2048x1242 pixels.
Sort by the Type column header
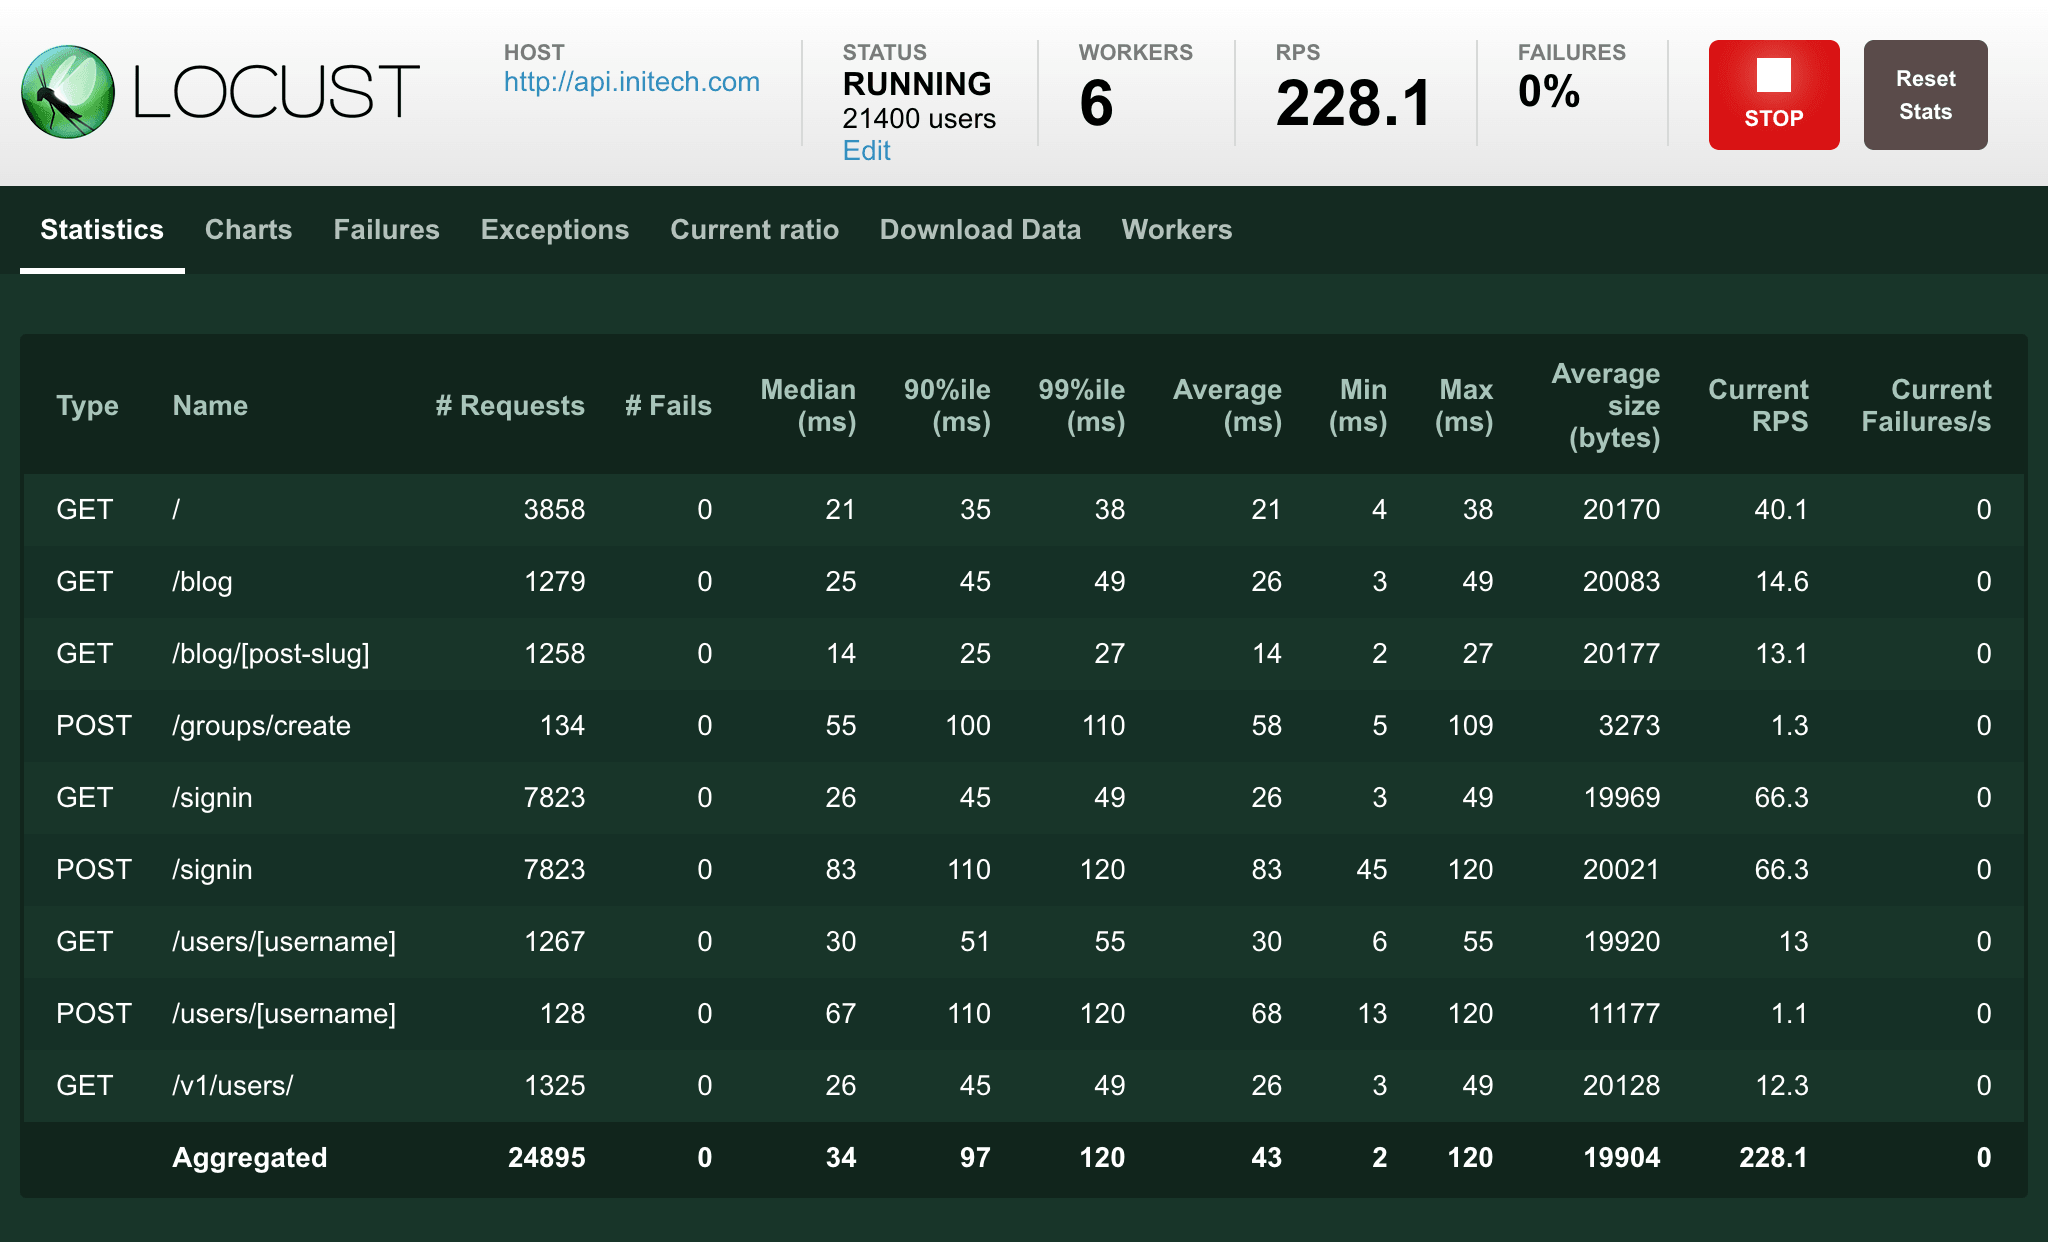87,406
